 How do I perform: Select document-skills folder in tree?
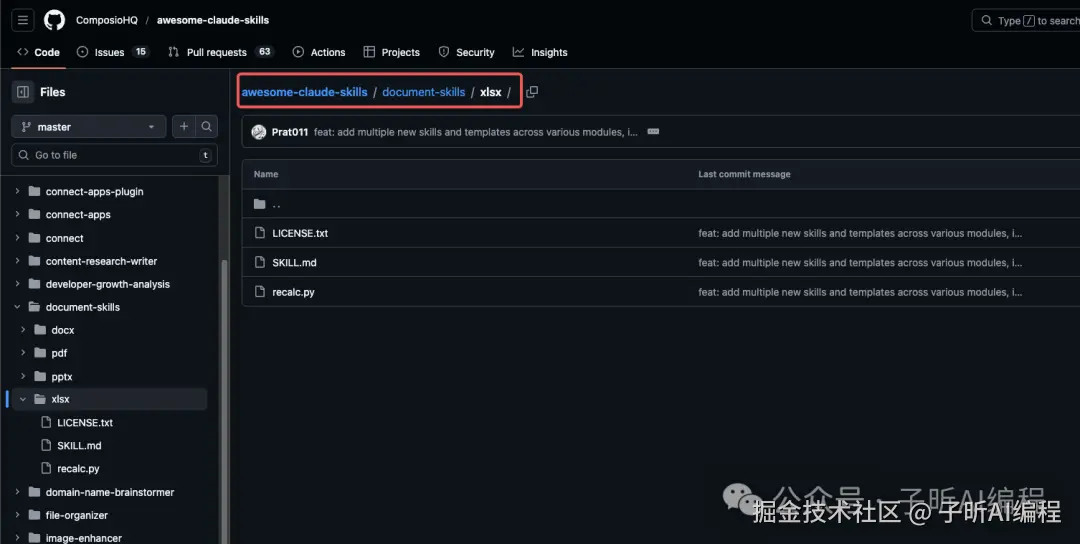coord(83,307)
